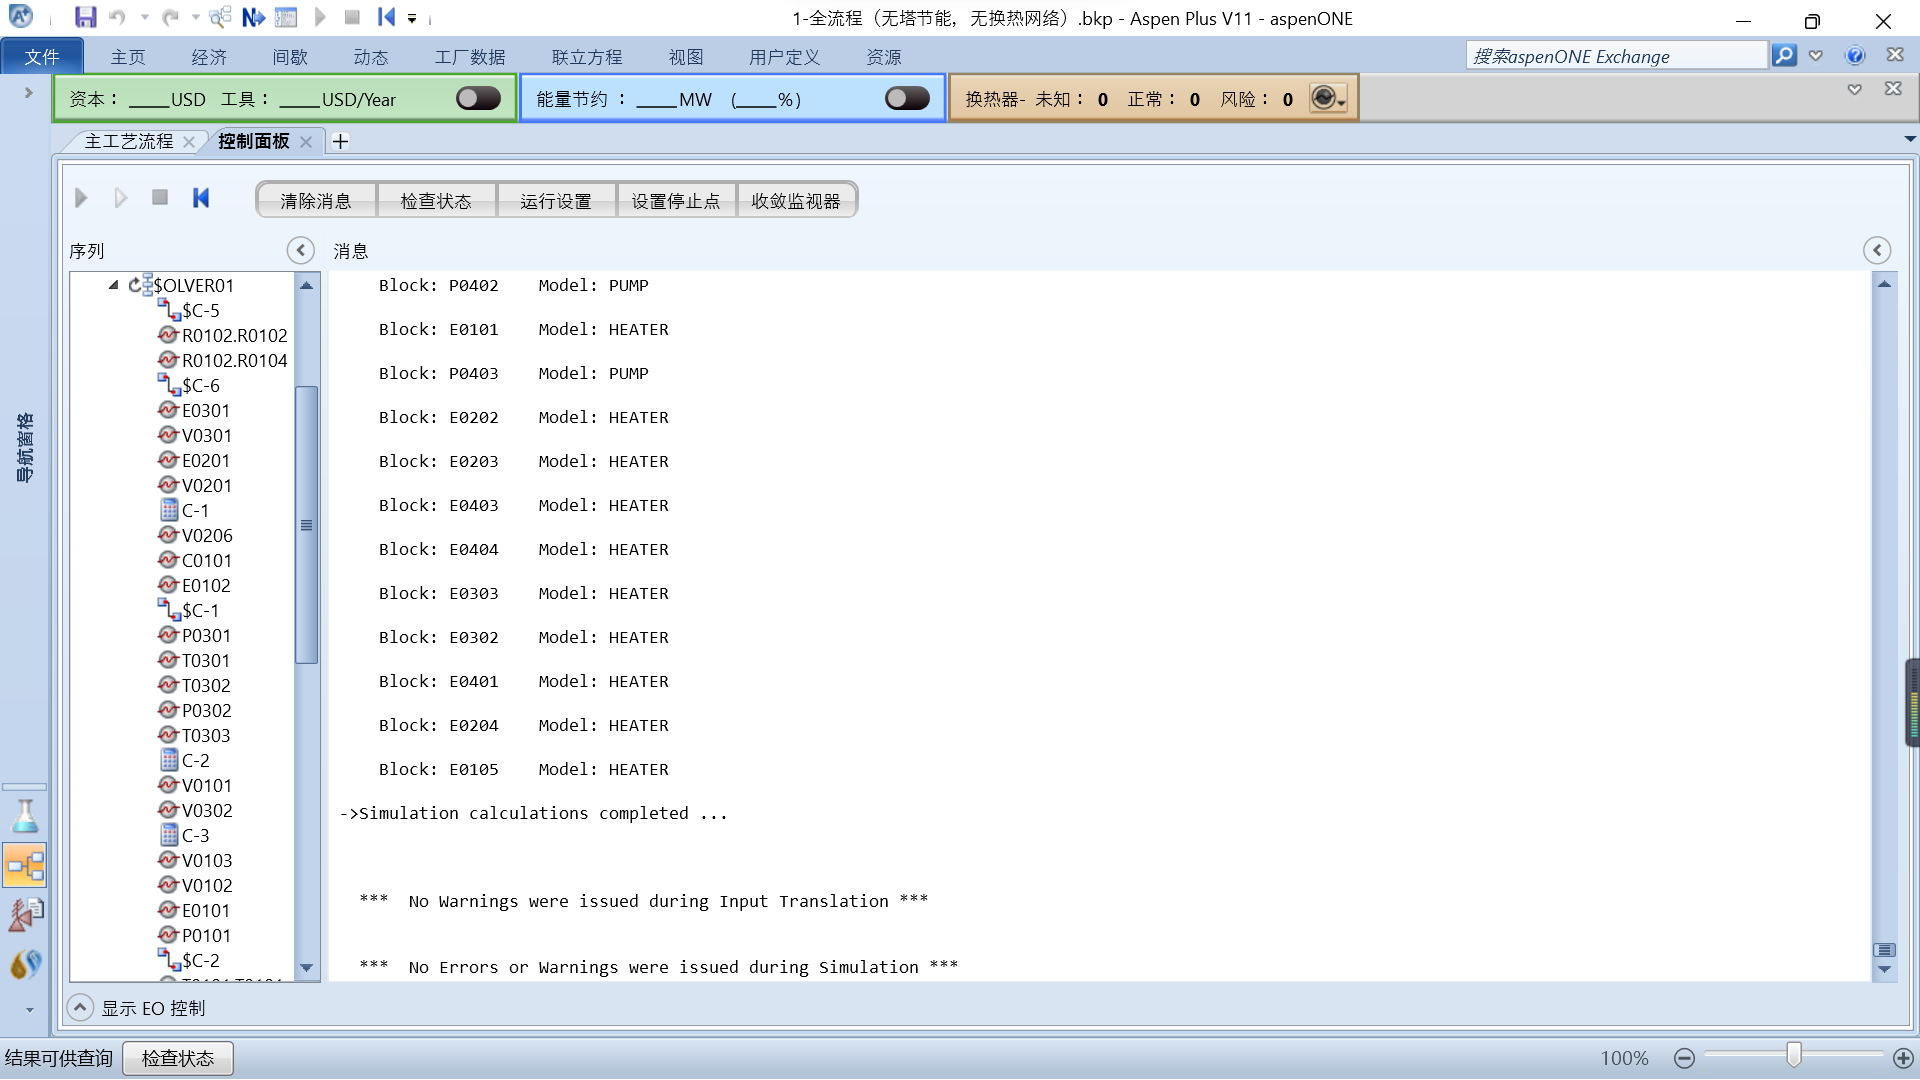Click the Reinitialize button in control panel toolbar
The width and height of the screenshot is (1920, 1080).
point(201,198)
